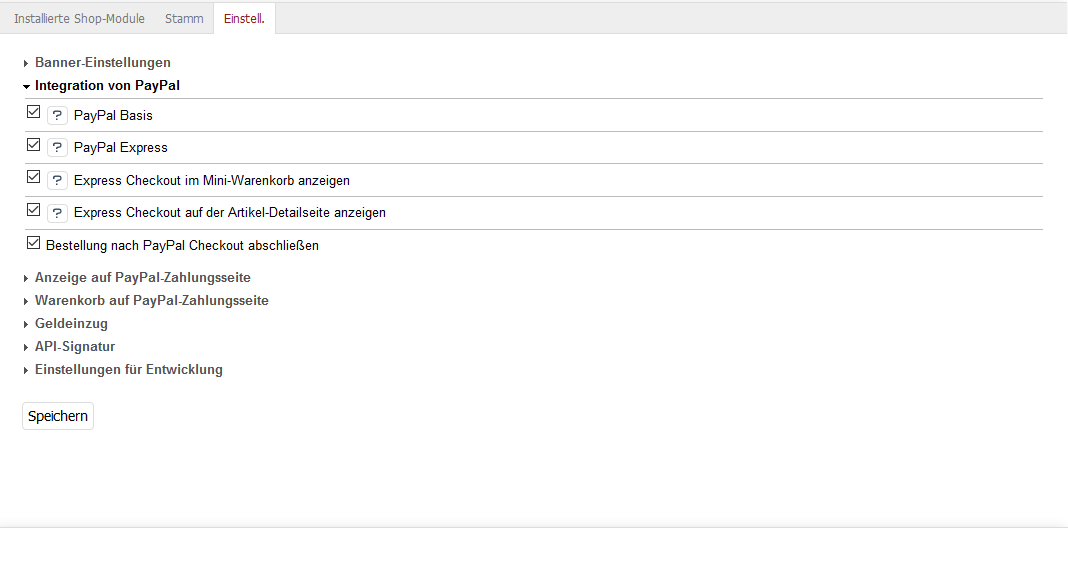Viewport: 1068px width, 565px height.
Task: Select the Einstell. tab
Action: (244, 19)
